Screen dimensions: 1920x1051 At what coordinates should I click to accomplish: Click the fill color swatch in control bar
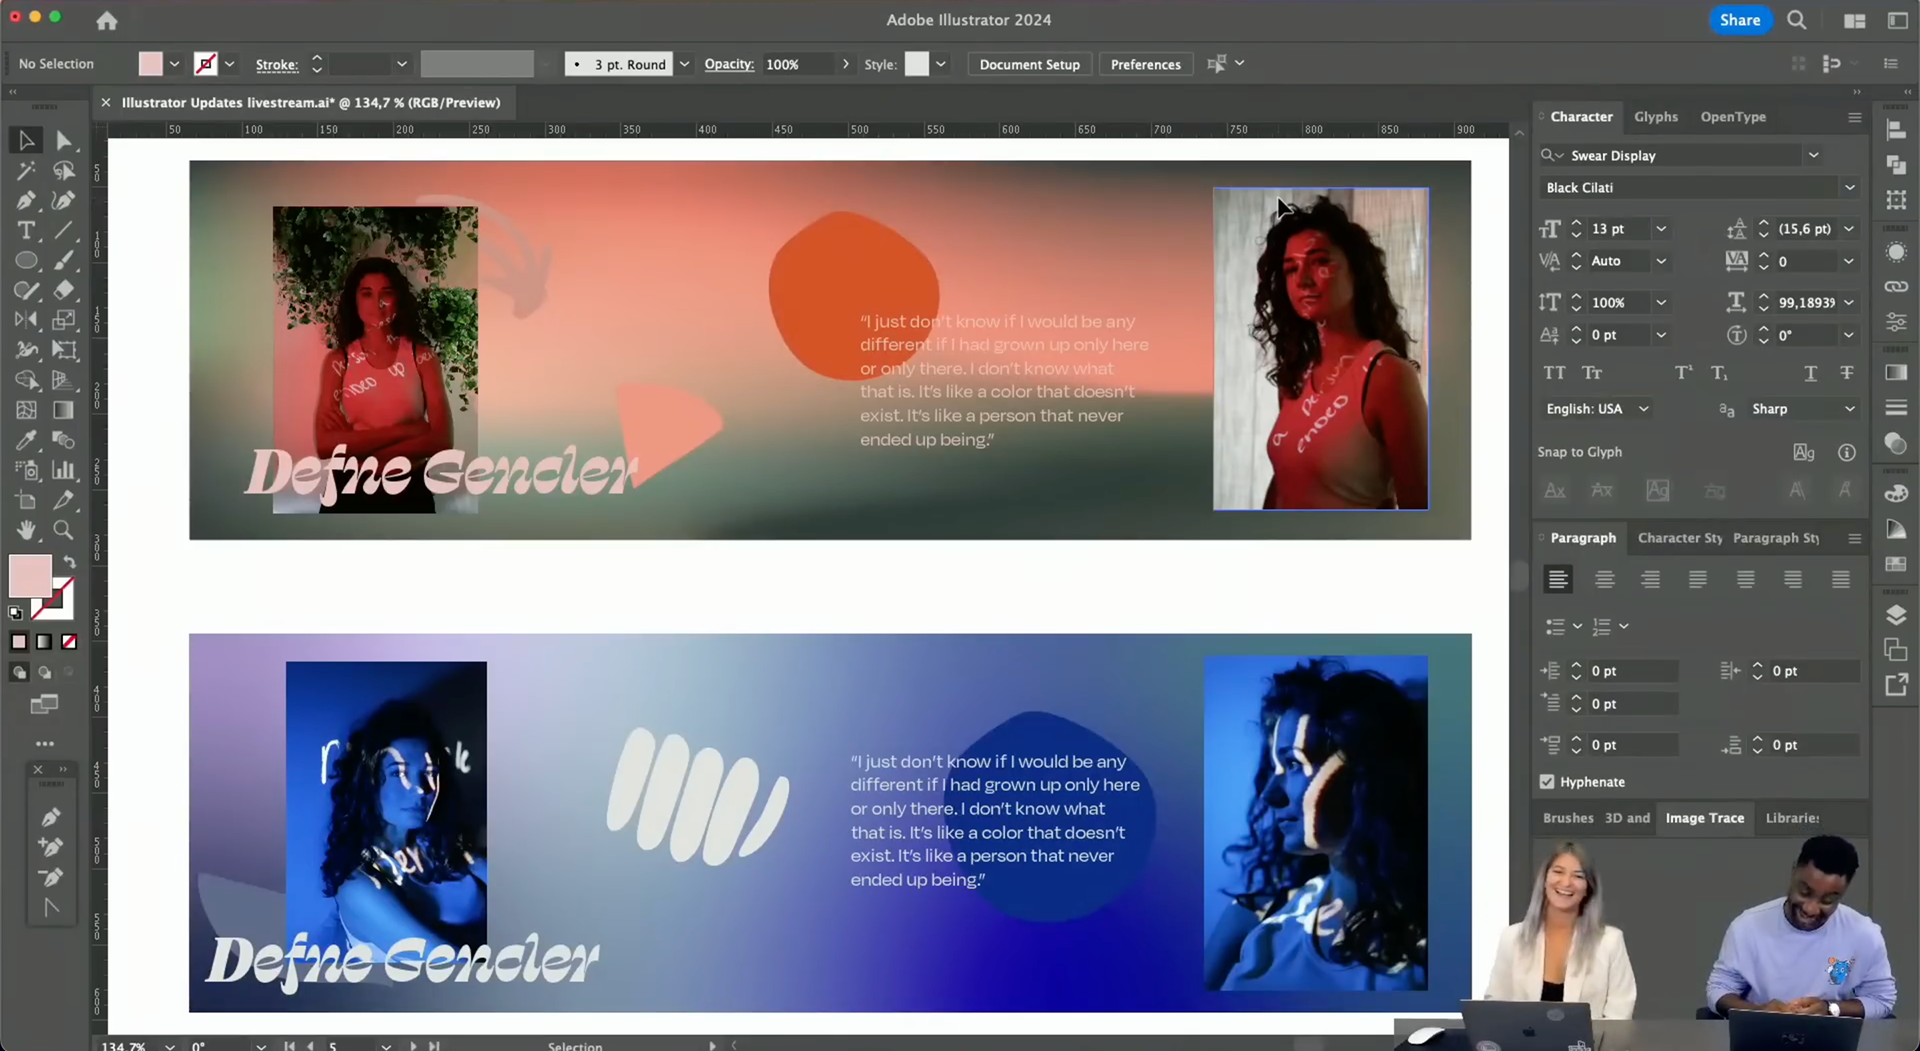click(150, 64)
